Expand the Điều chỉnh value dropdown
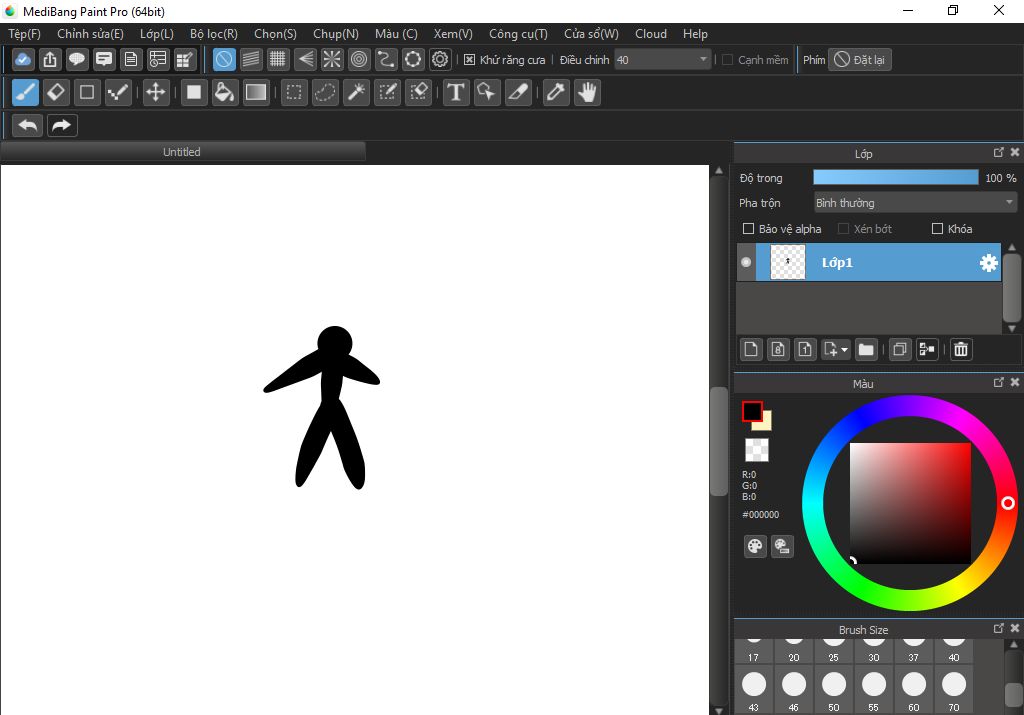 pos(704,60)
